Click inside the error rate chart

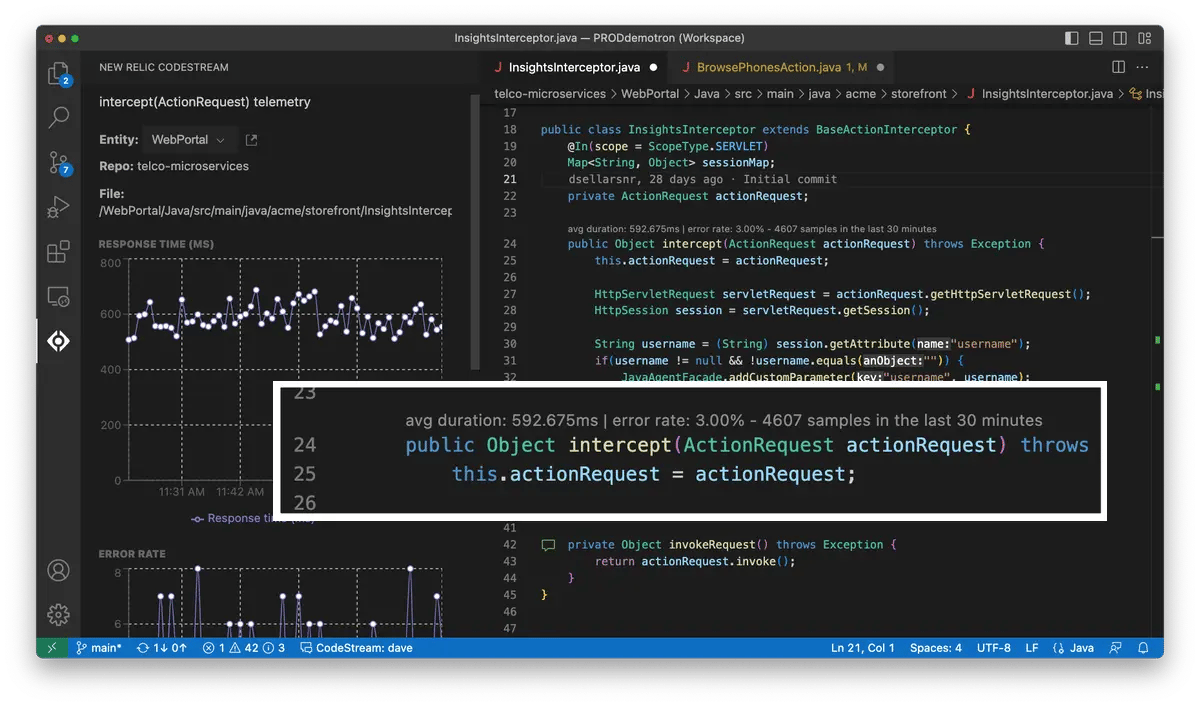pyautogui.click(x=284, y=602)
